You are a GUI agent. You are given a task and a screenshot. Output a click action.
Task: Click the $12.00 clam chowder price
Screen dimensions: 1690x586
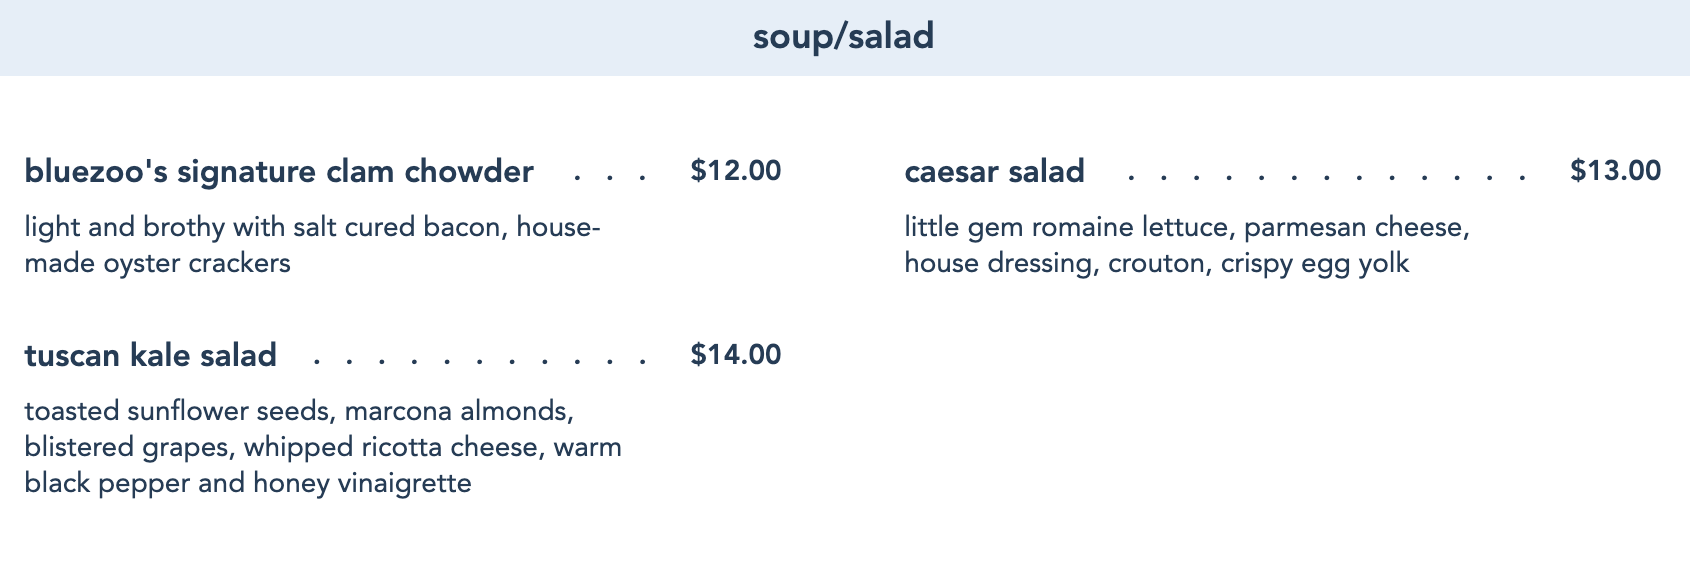click(735, 171)
